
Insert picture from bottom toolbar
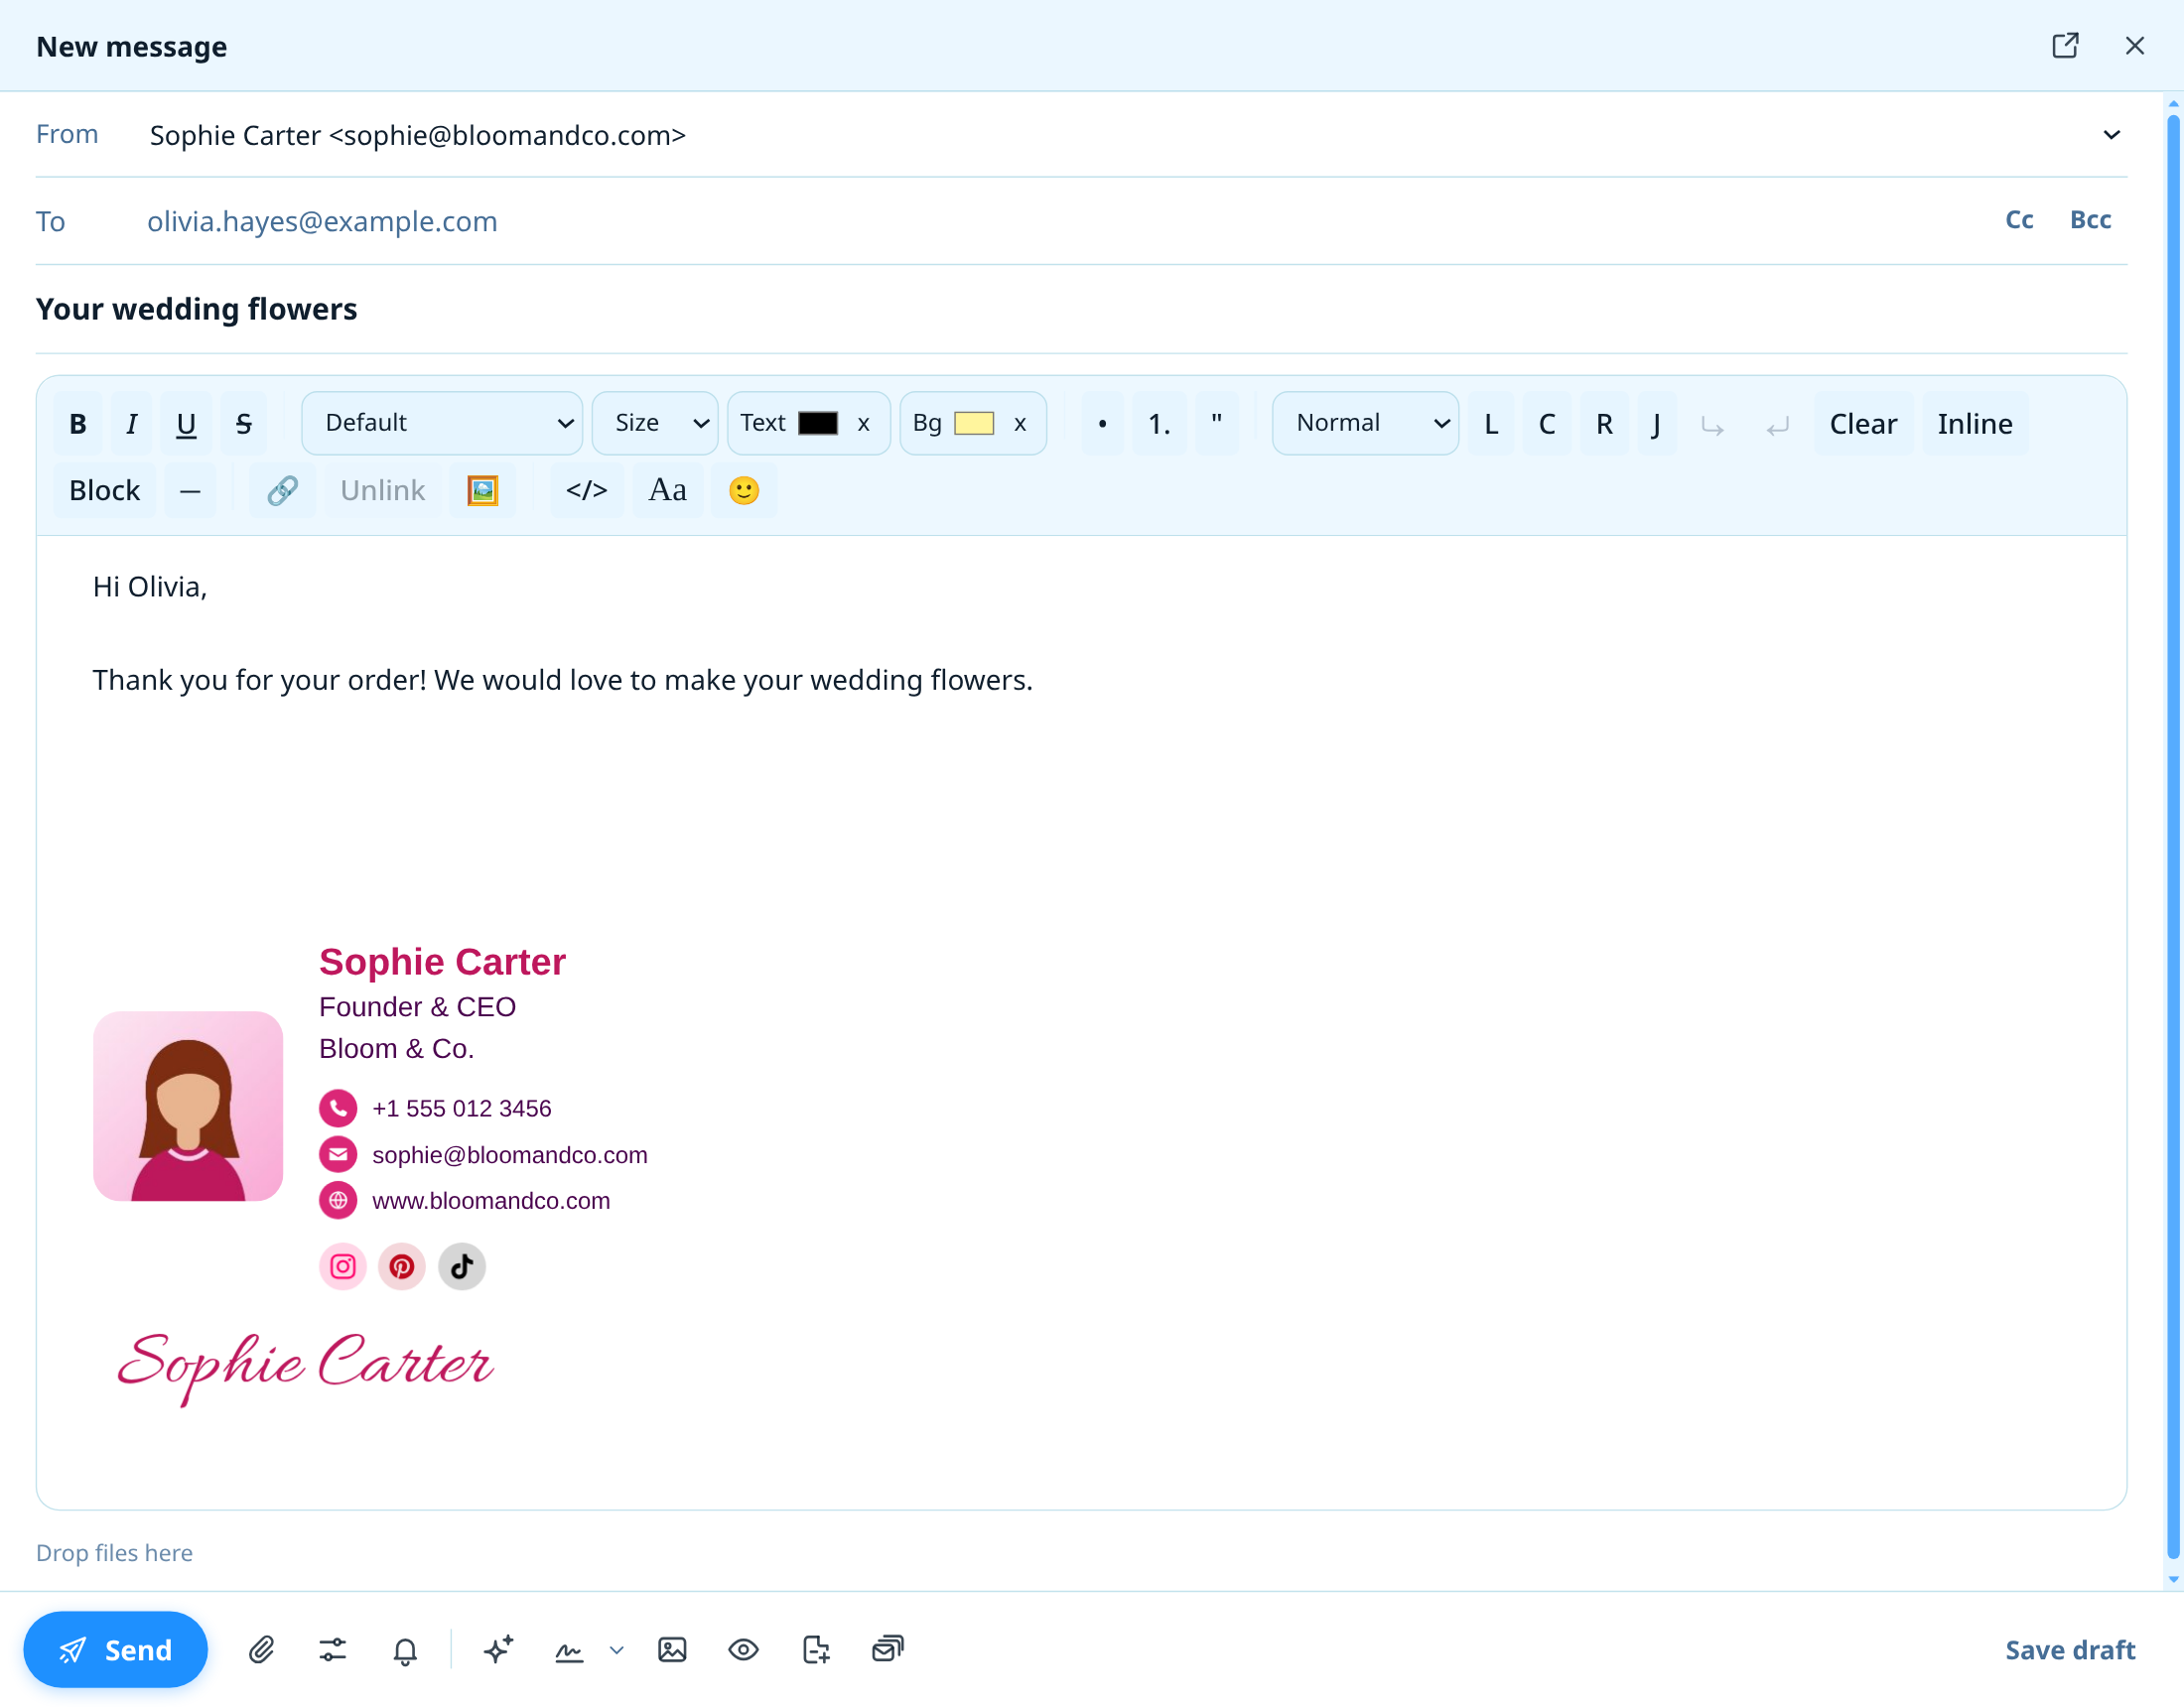click(x=672, y=1649)
